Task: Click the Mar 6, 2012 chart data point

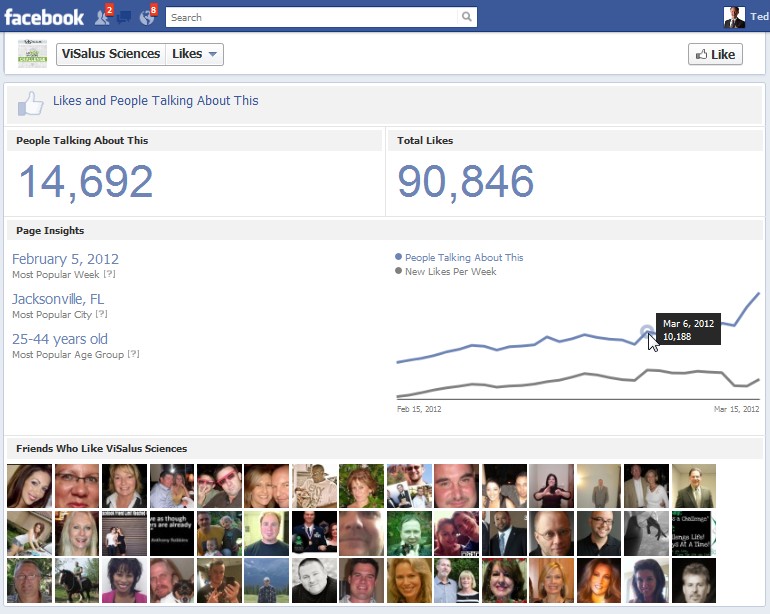Action: coord(647,331)
